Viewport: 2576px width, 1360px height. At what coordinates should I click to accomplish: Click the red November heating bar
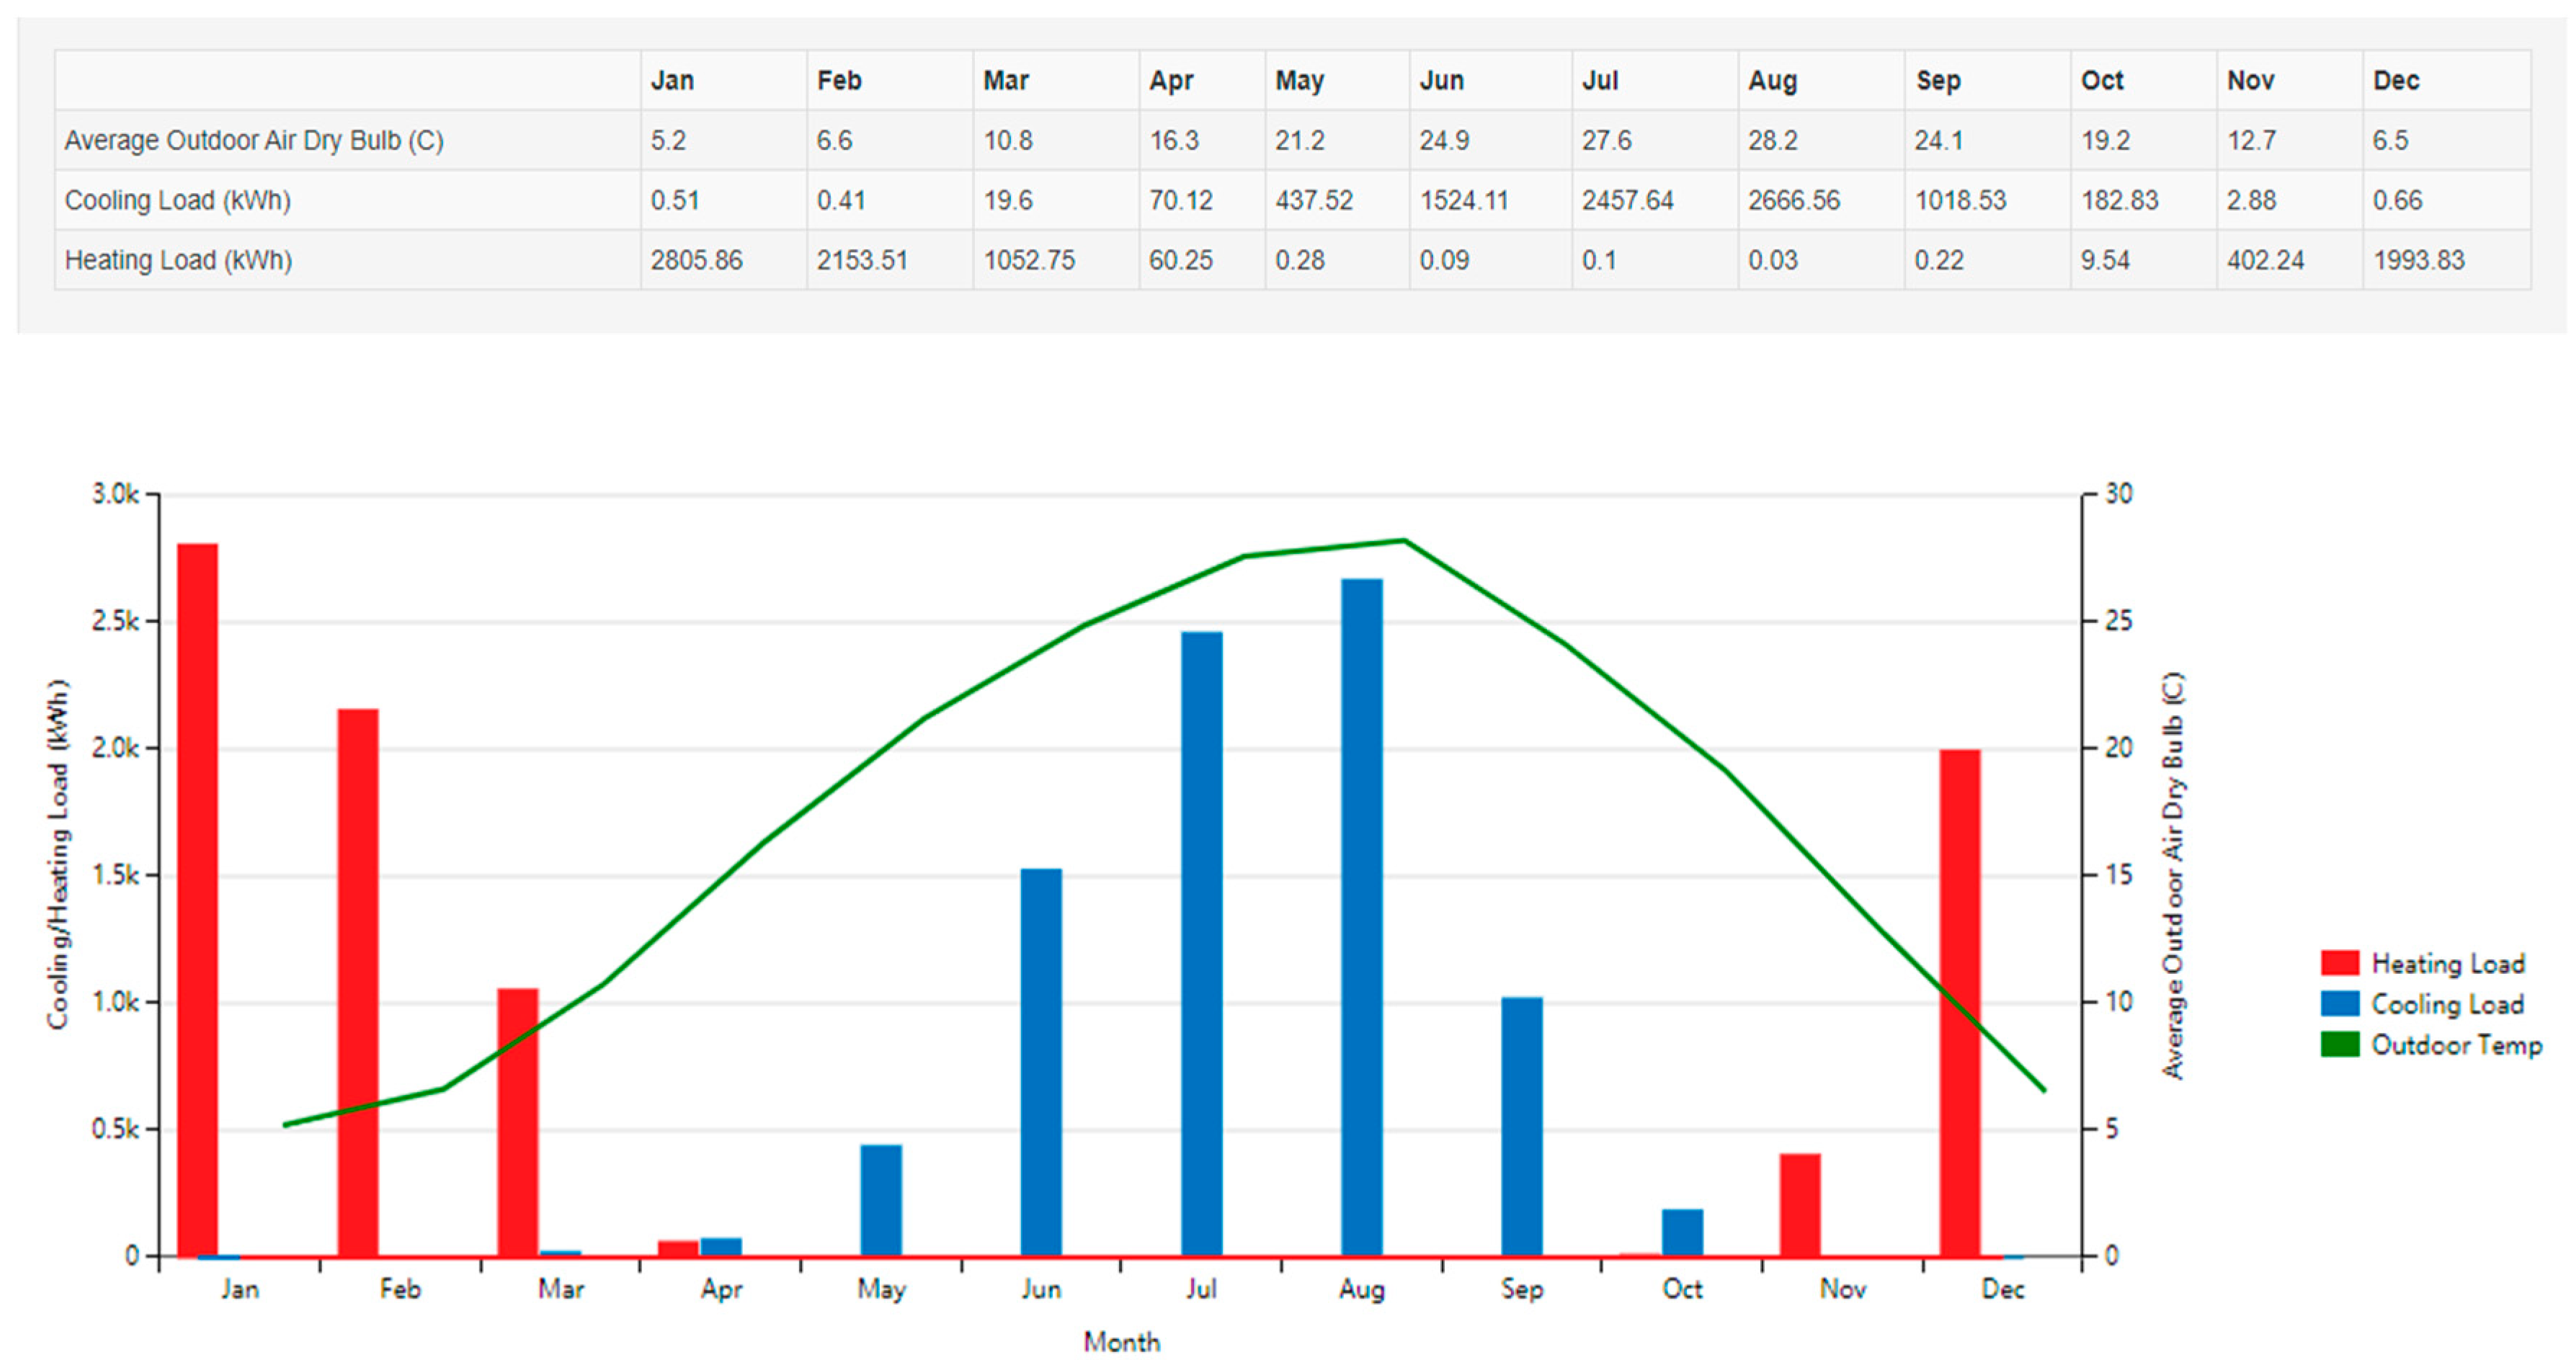[1800, 1205]
